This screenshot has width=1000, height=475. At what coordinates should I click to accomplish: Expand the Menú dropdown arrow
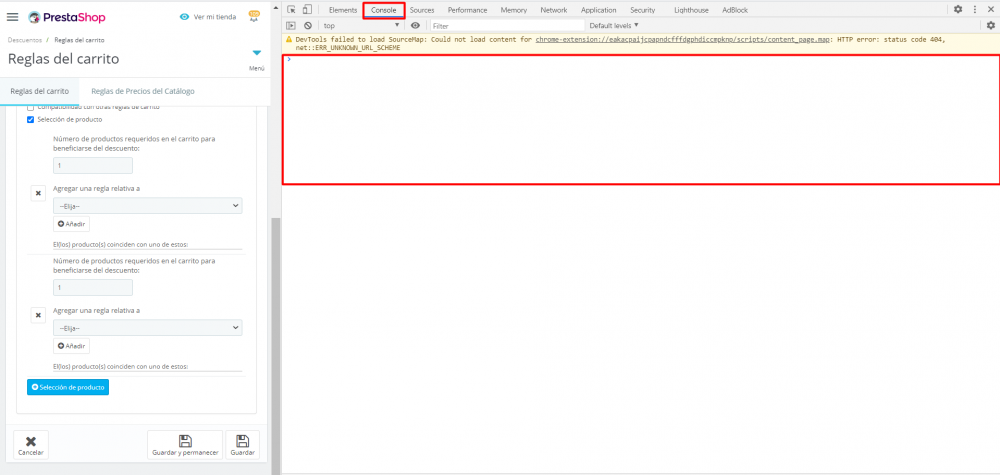coord(256,53)
